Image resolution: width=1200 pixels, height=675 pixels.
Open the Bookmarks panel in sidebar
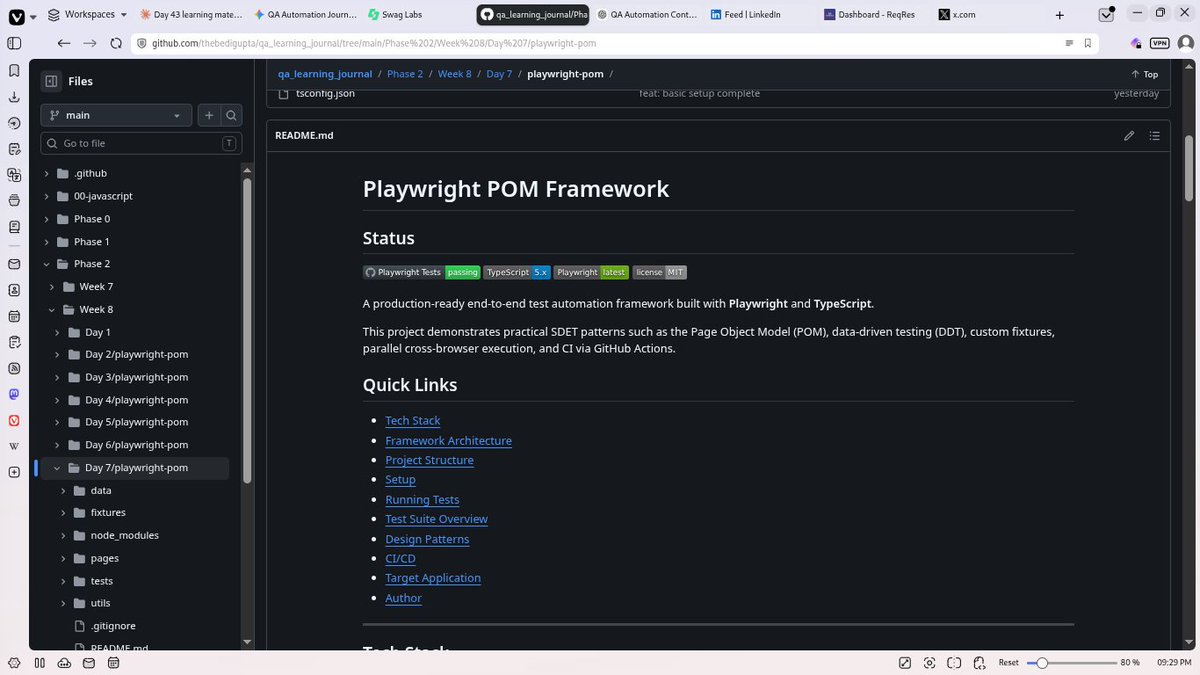pos(14,71)
